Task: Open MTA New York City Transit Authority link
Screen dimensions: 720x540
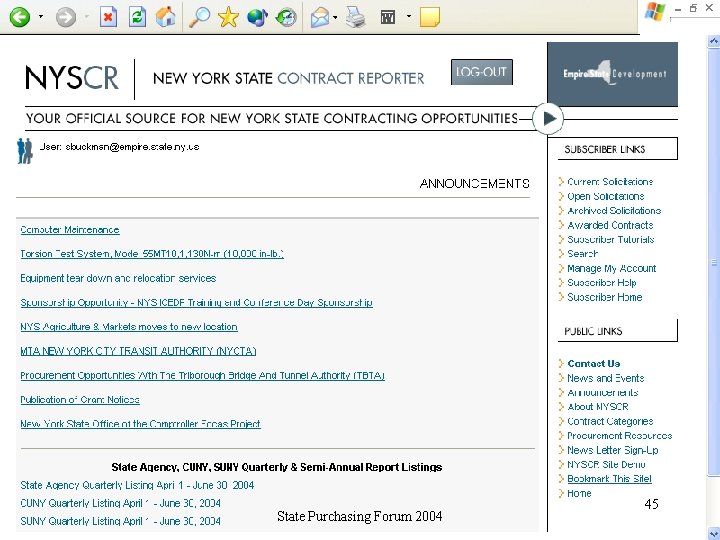Action: 138,351
